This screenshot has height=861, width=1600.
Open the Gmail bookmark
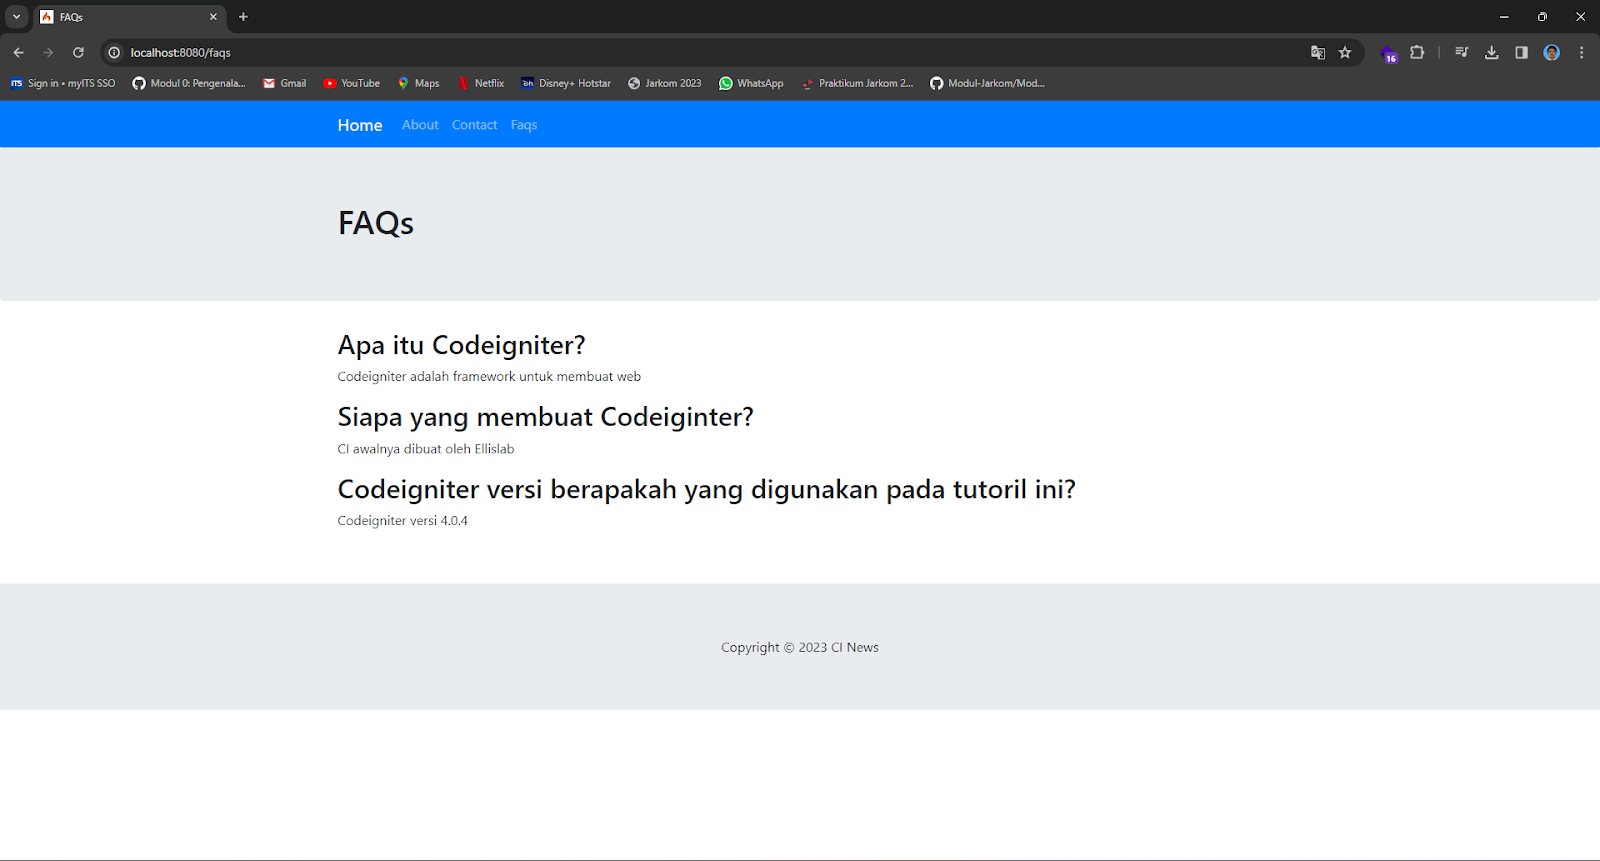[285, 83]
